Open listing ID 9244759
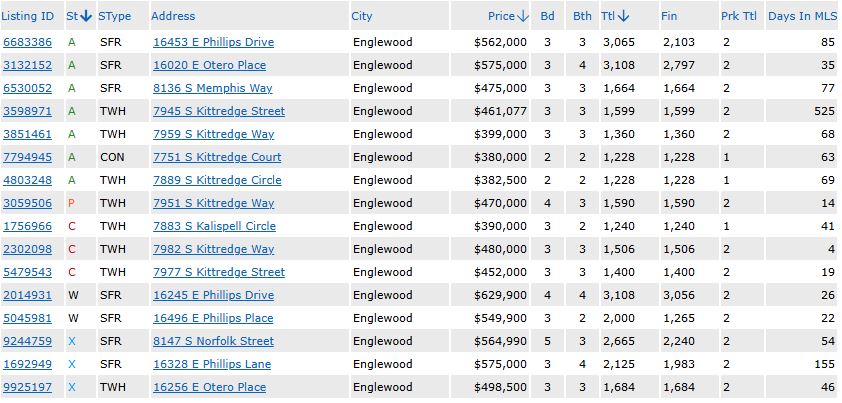Screen dimensions: 842x403 [28, 341]
